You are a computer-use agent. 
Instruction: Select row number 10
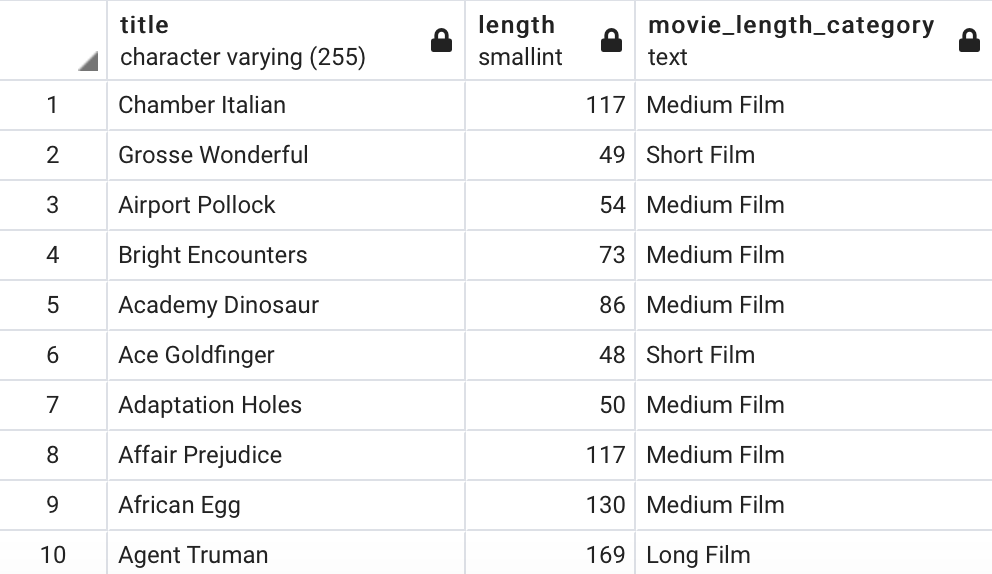click(53, 555)
